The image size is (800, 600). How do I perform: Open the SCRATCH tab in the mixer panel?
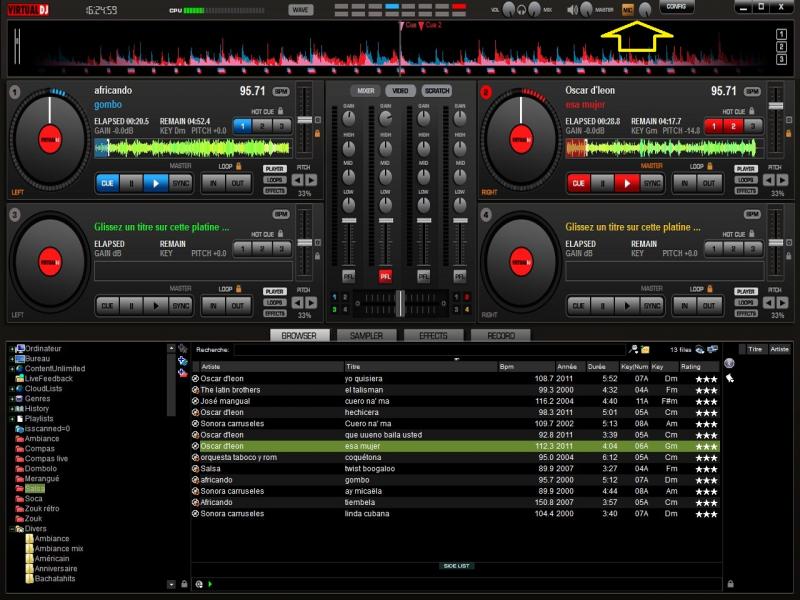click(x=436, y=91)
